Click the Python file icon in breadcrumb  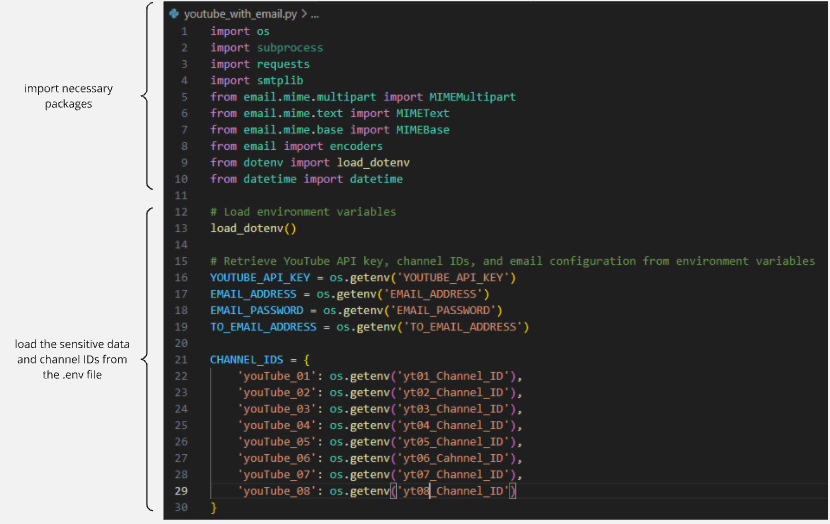174,14
